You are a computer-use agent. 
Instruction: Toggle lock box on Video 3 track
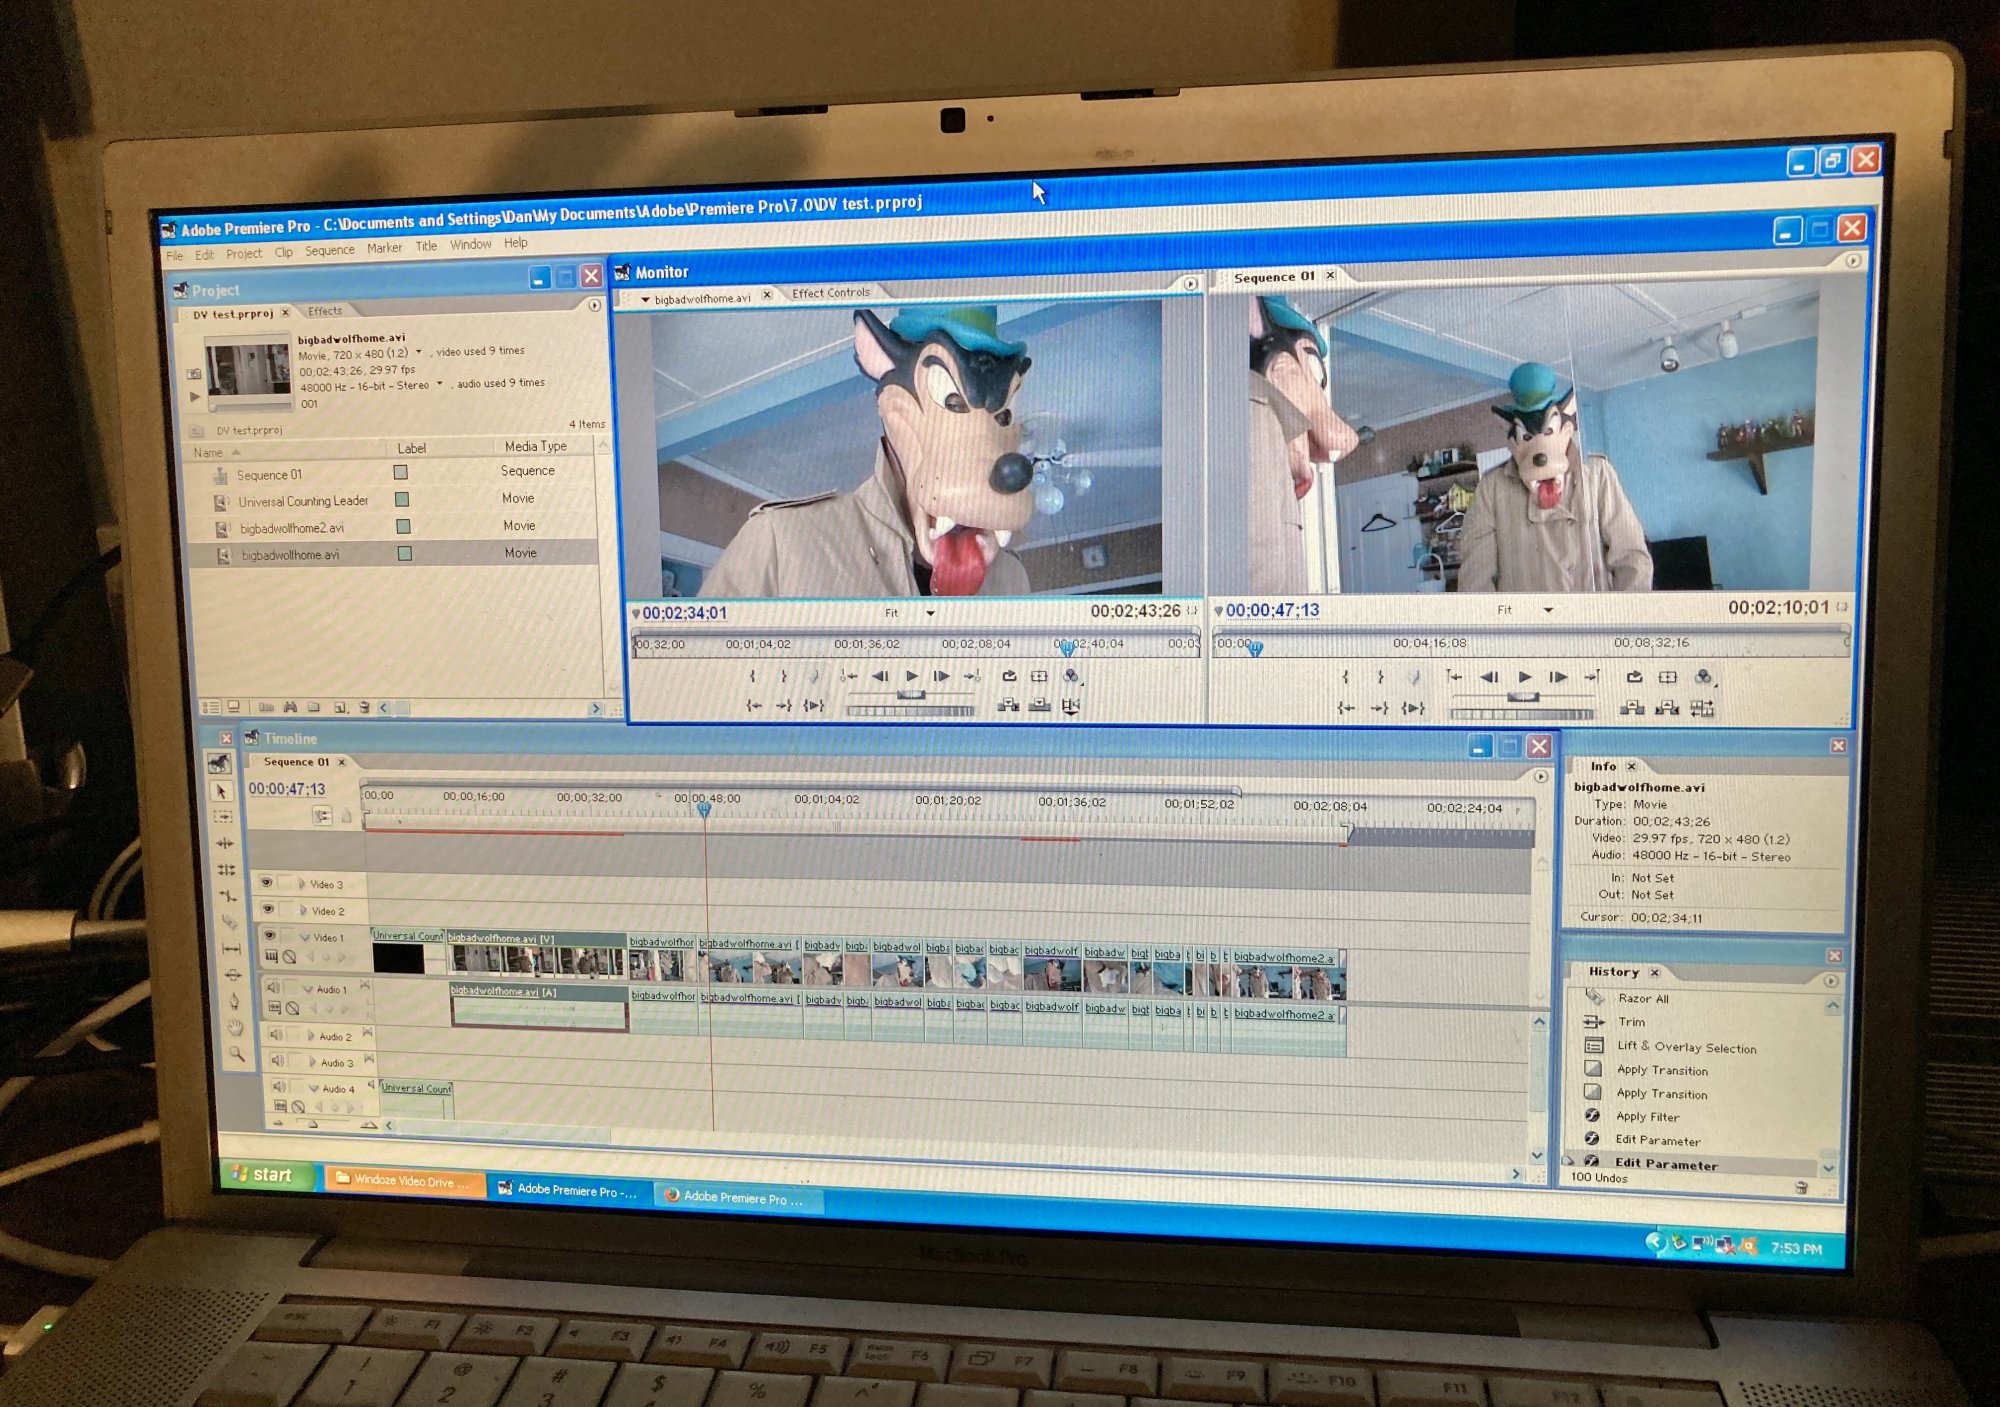tap(285, 883)
